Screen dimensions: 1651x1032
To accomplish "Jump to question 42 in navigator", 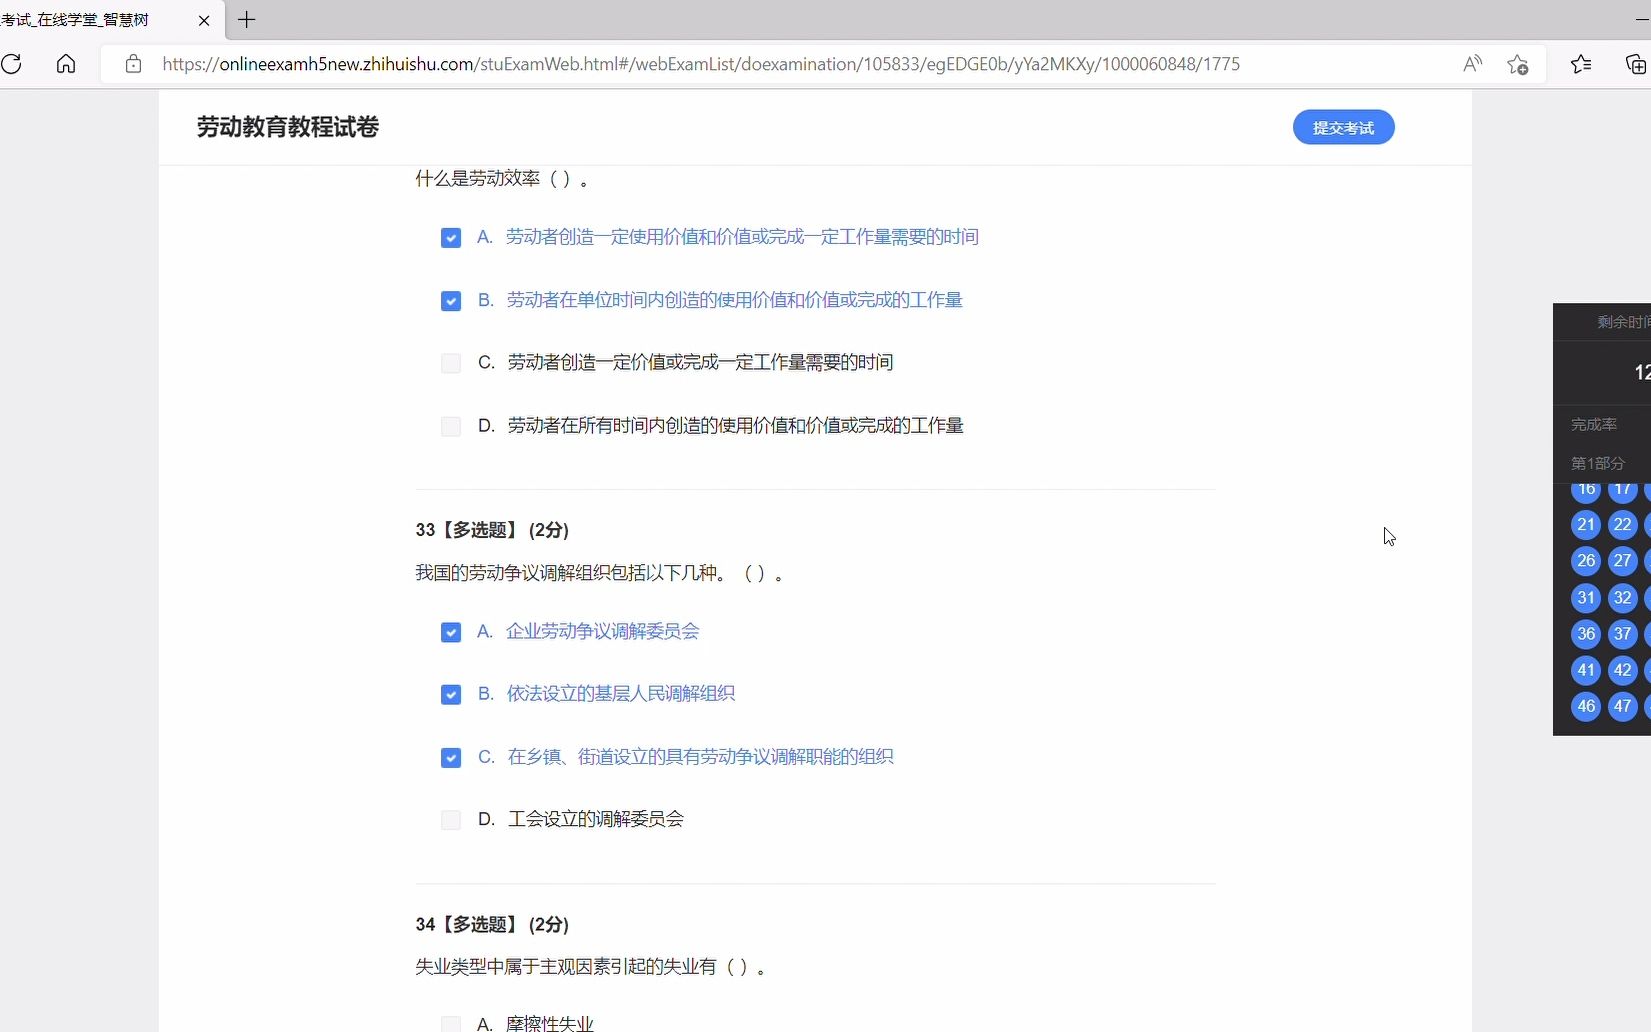I will click(1622, 670).
